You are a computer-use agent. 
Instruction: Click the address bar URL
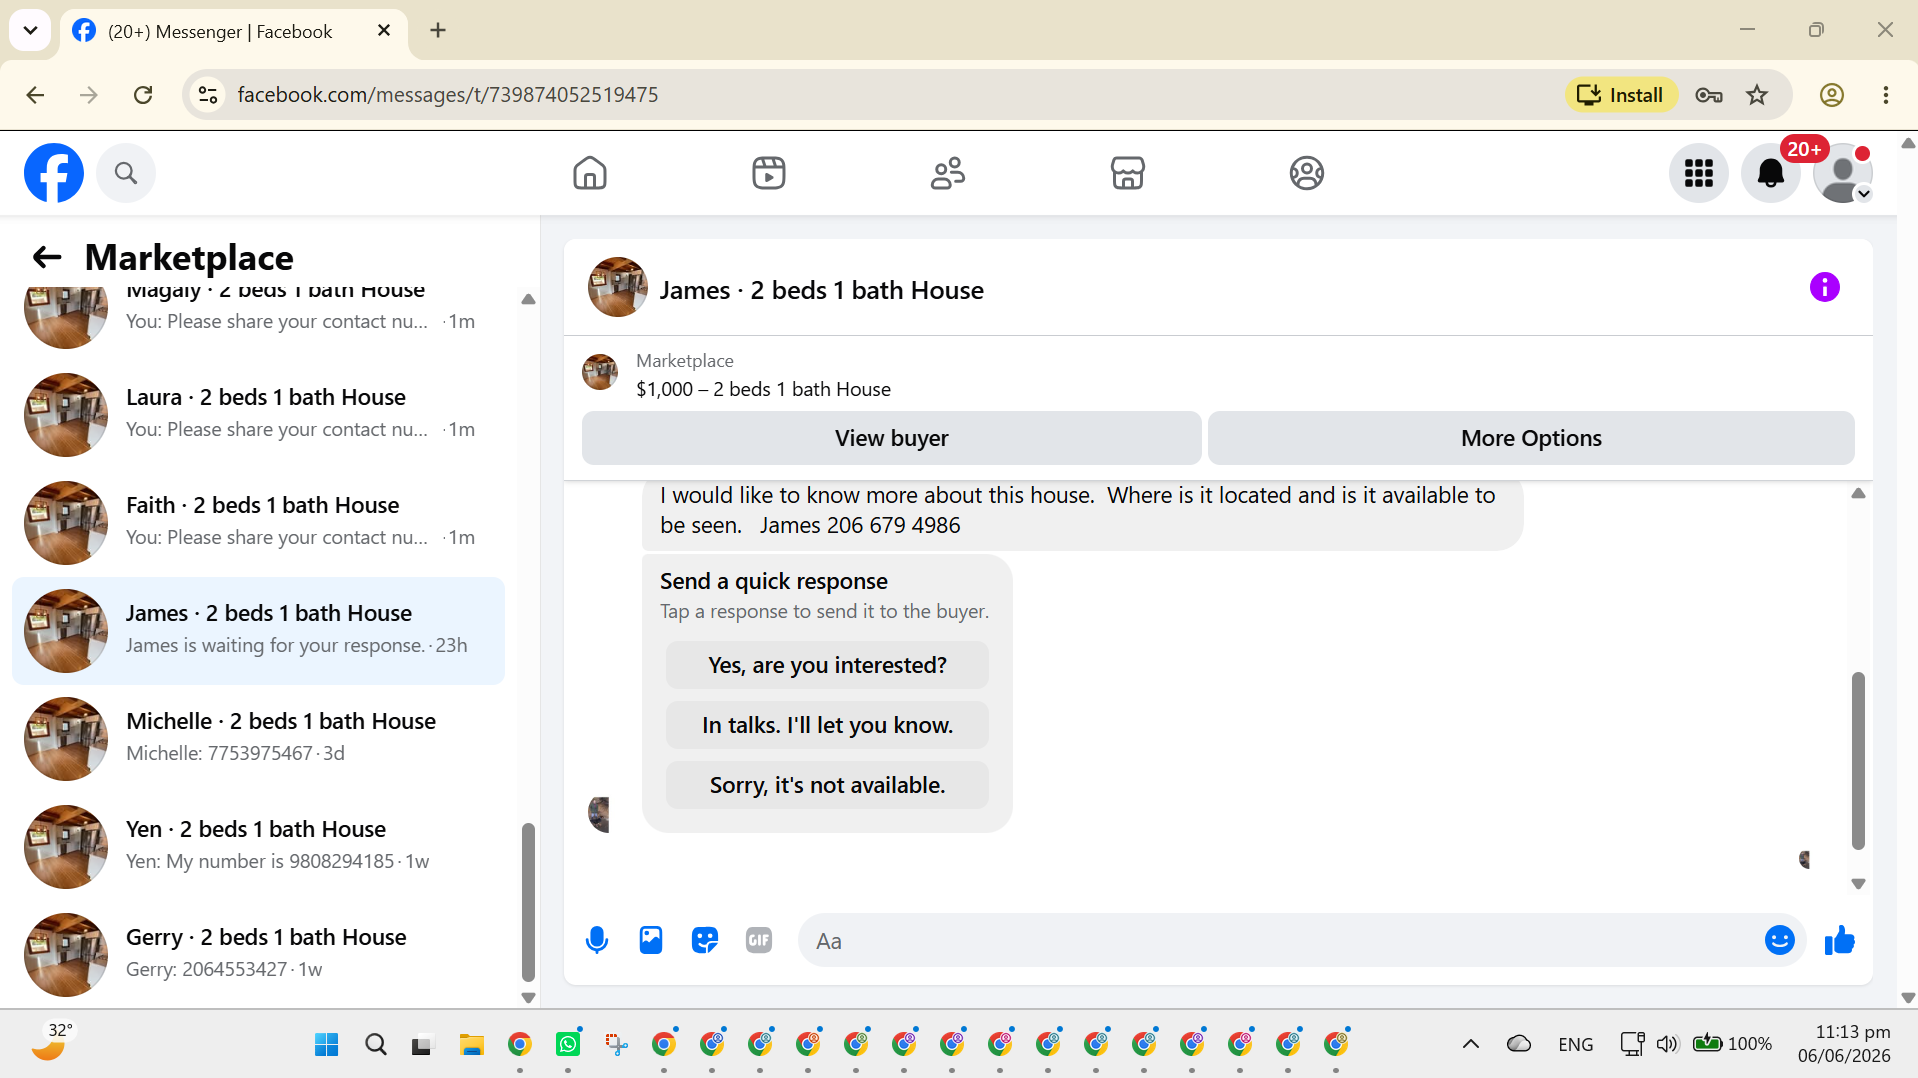coord(448,95)
